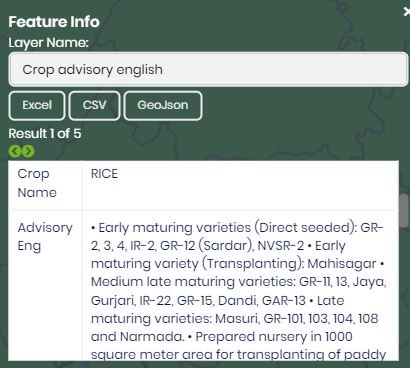Select the Advisory Eng attribute cell
Screen dimensions: 410x368
[x=45, y=285]
